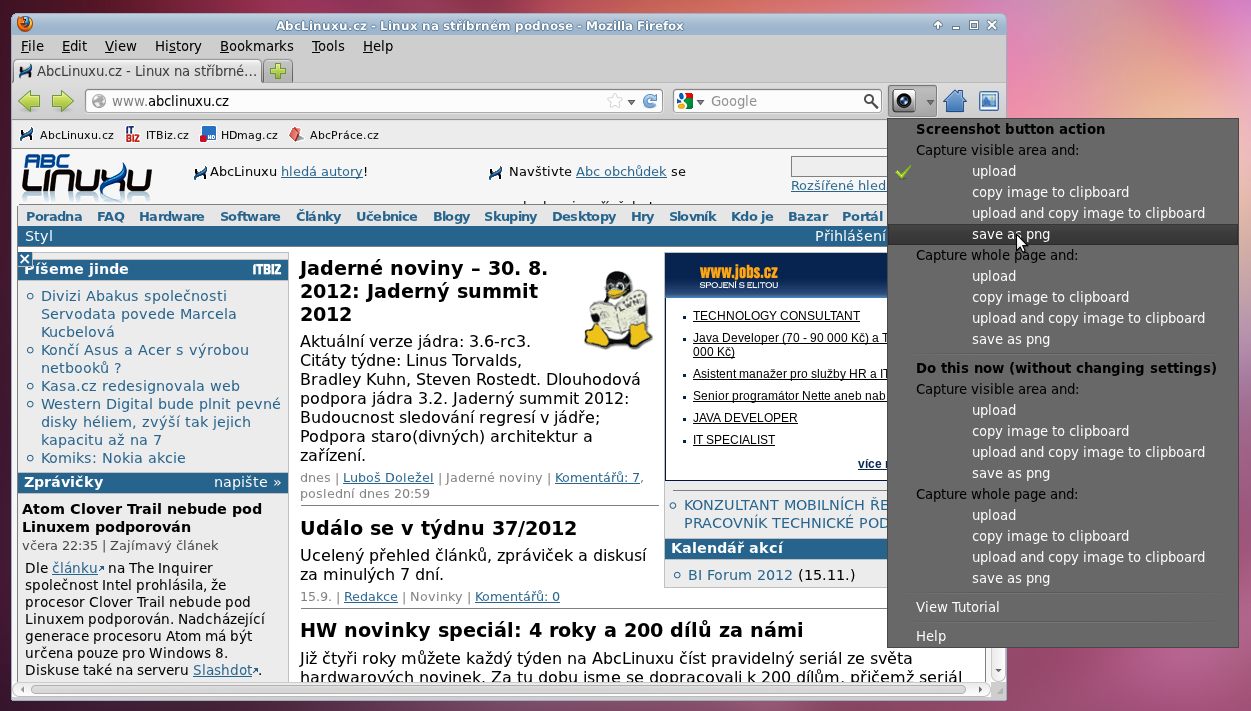The image size is (1251, 711).
Task: Click the ABC Linuxu site logo
Action: pos(87,176)
